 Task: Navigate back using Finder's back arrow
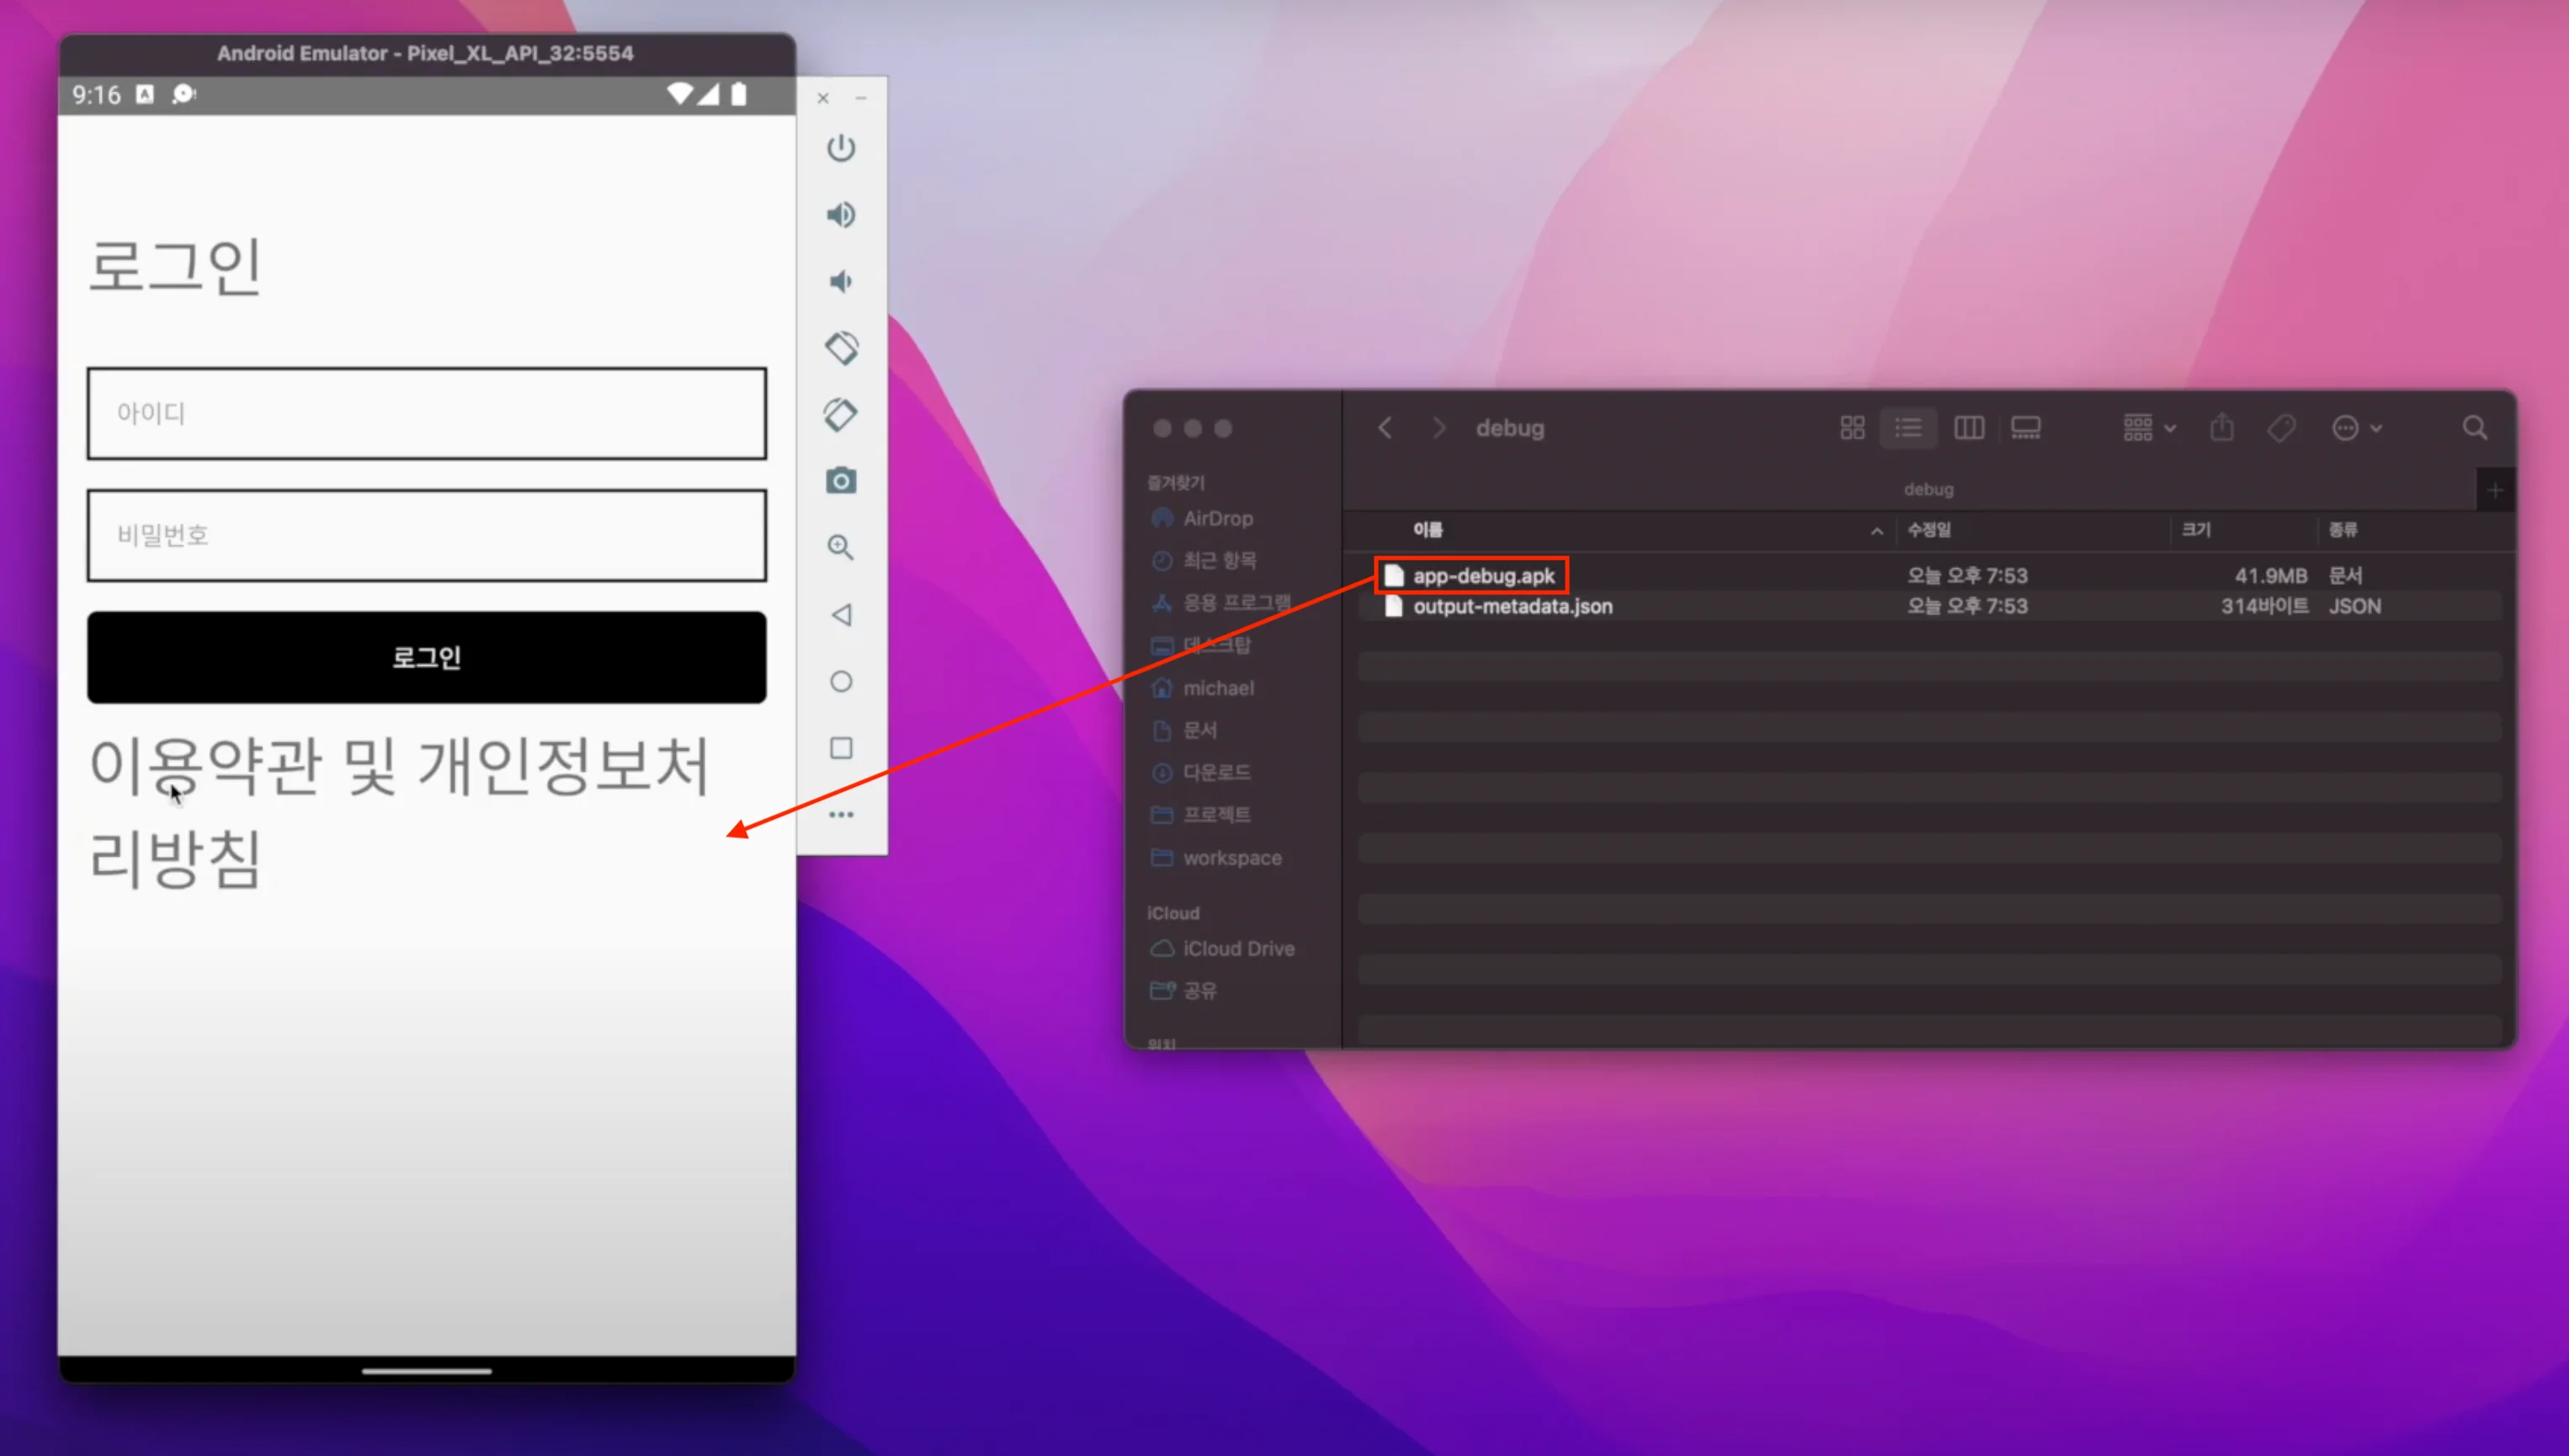click(x=1385, y=428)
